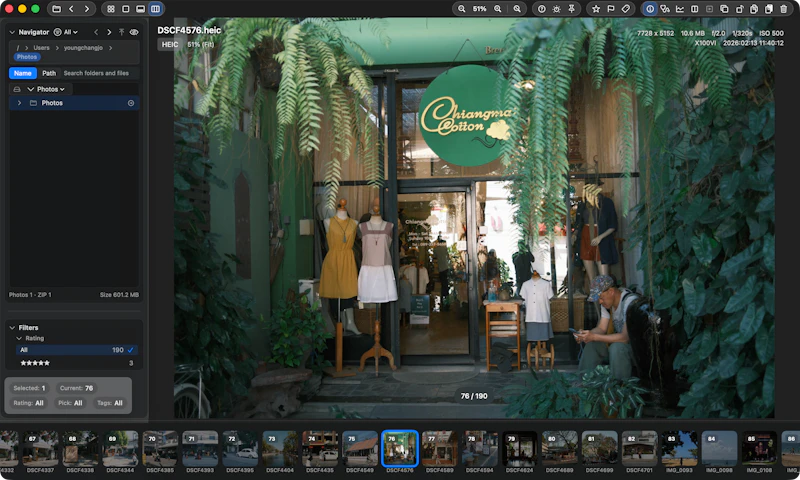This screenshot has width=800, height=480.
Task: Go back with the toolbar left arrow
Action: point(71,9)
